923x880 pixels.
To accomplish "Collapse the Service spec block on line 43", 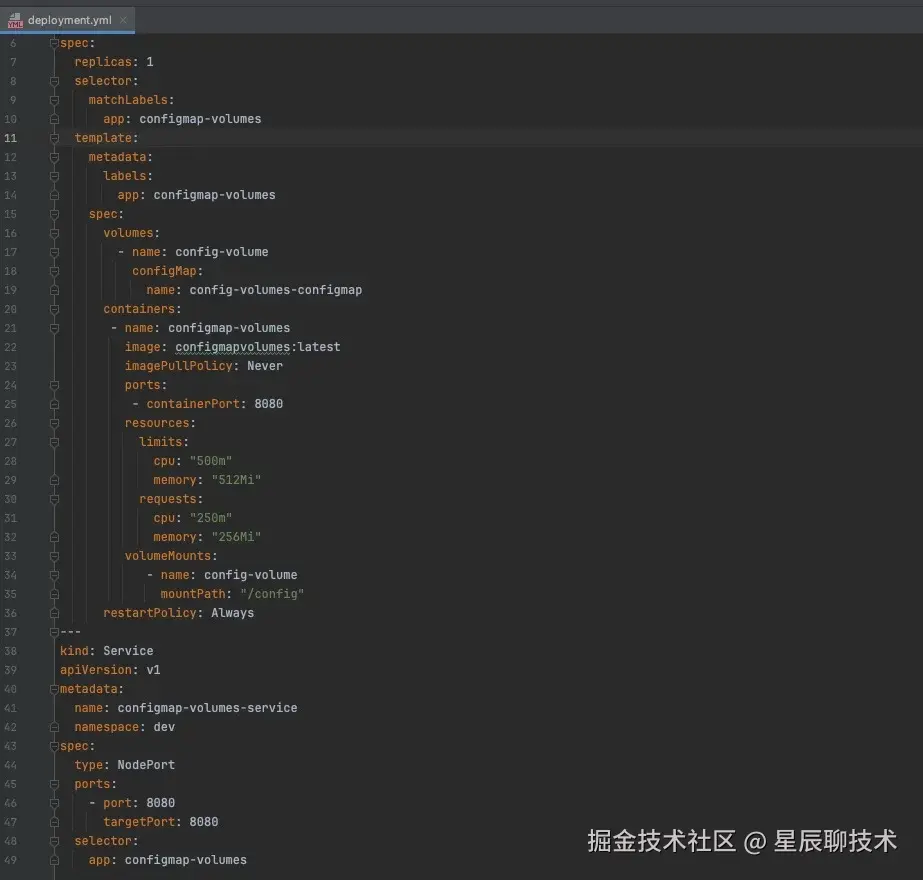I will tap(54, 746).
